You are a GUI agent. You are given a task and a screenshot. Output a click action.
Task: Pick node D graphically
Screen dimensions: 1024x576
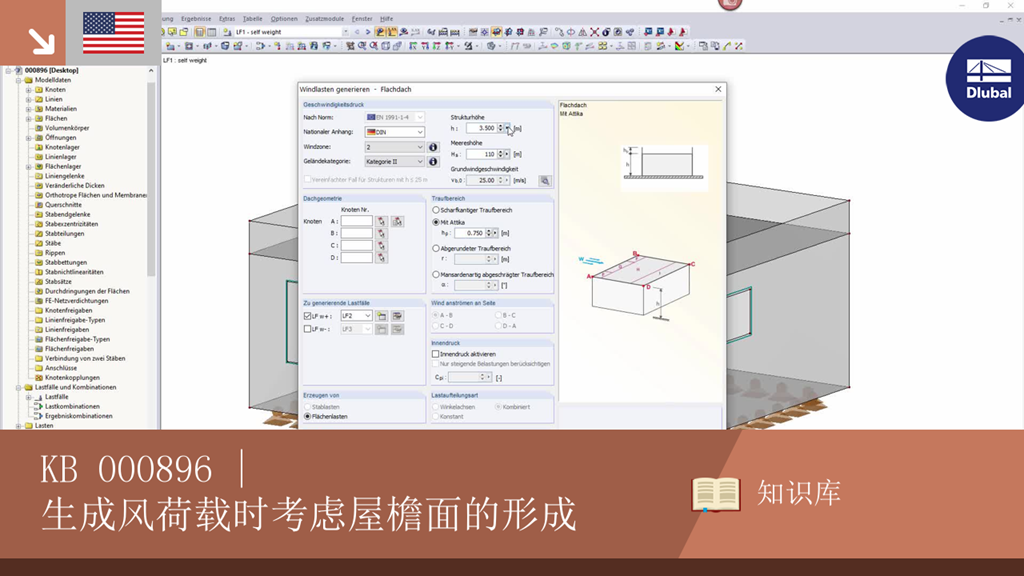[381, 258]
